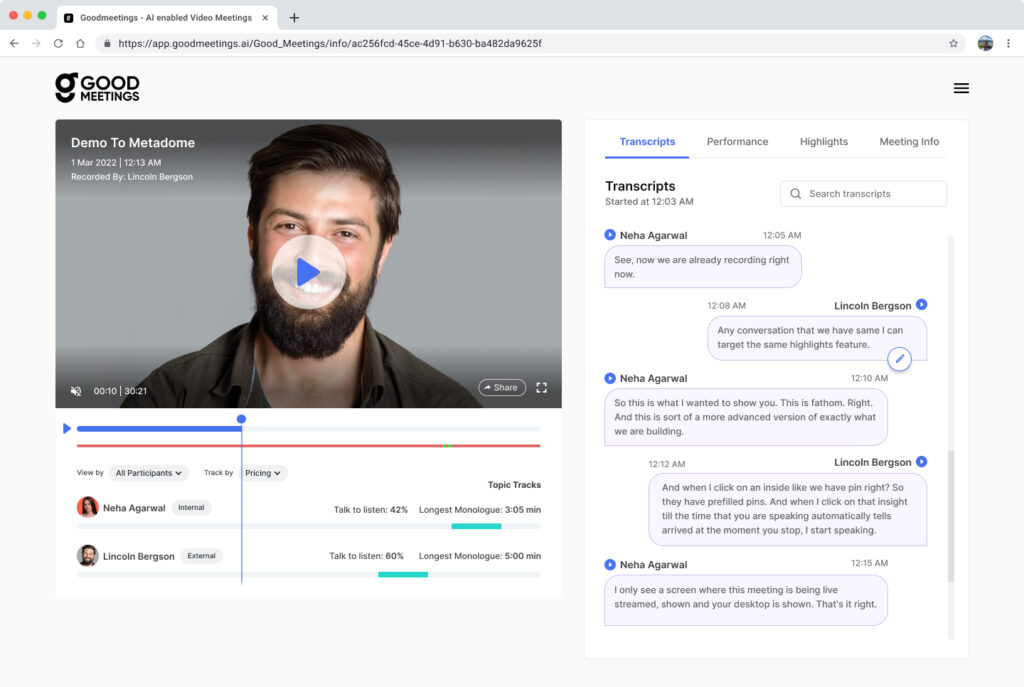This screenshot has width=1024, height=687.
Task: Open the hamburger menu at top right
Action: 961,88
